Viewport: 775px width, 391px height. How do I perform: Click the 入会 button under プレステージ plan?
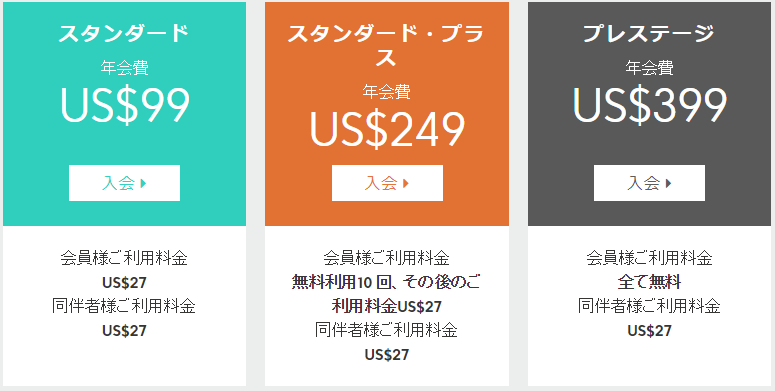[x=649, y=183]
